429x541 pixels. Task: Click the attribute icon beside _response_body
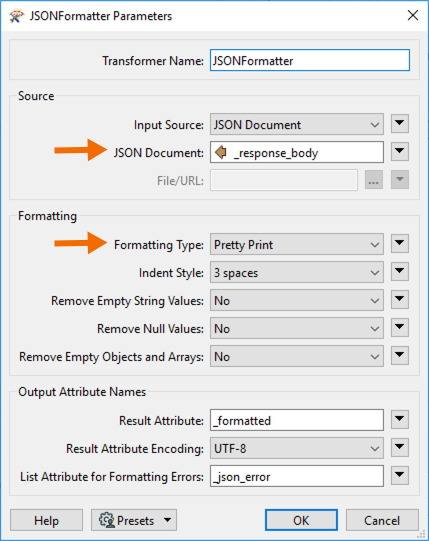click(x=221, y=152)
